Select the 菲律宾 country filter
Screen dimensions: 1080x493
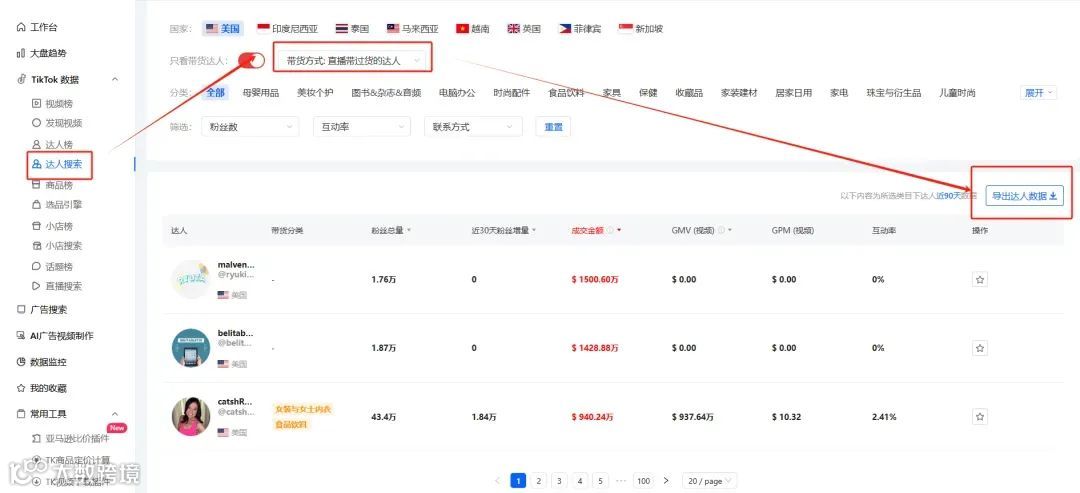point(579,29)
